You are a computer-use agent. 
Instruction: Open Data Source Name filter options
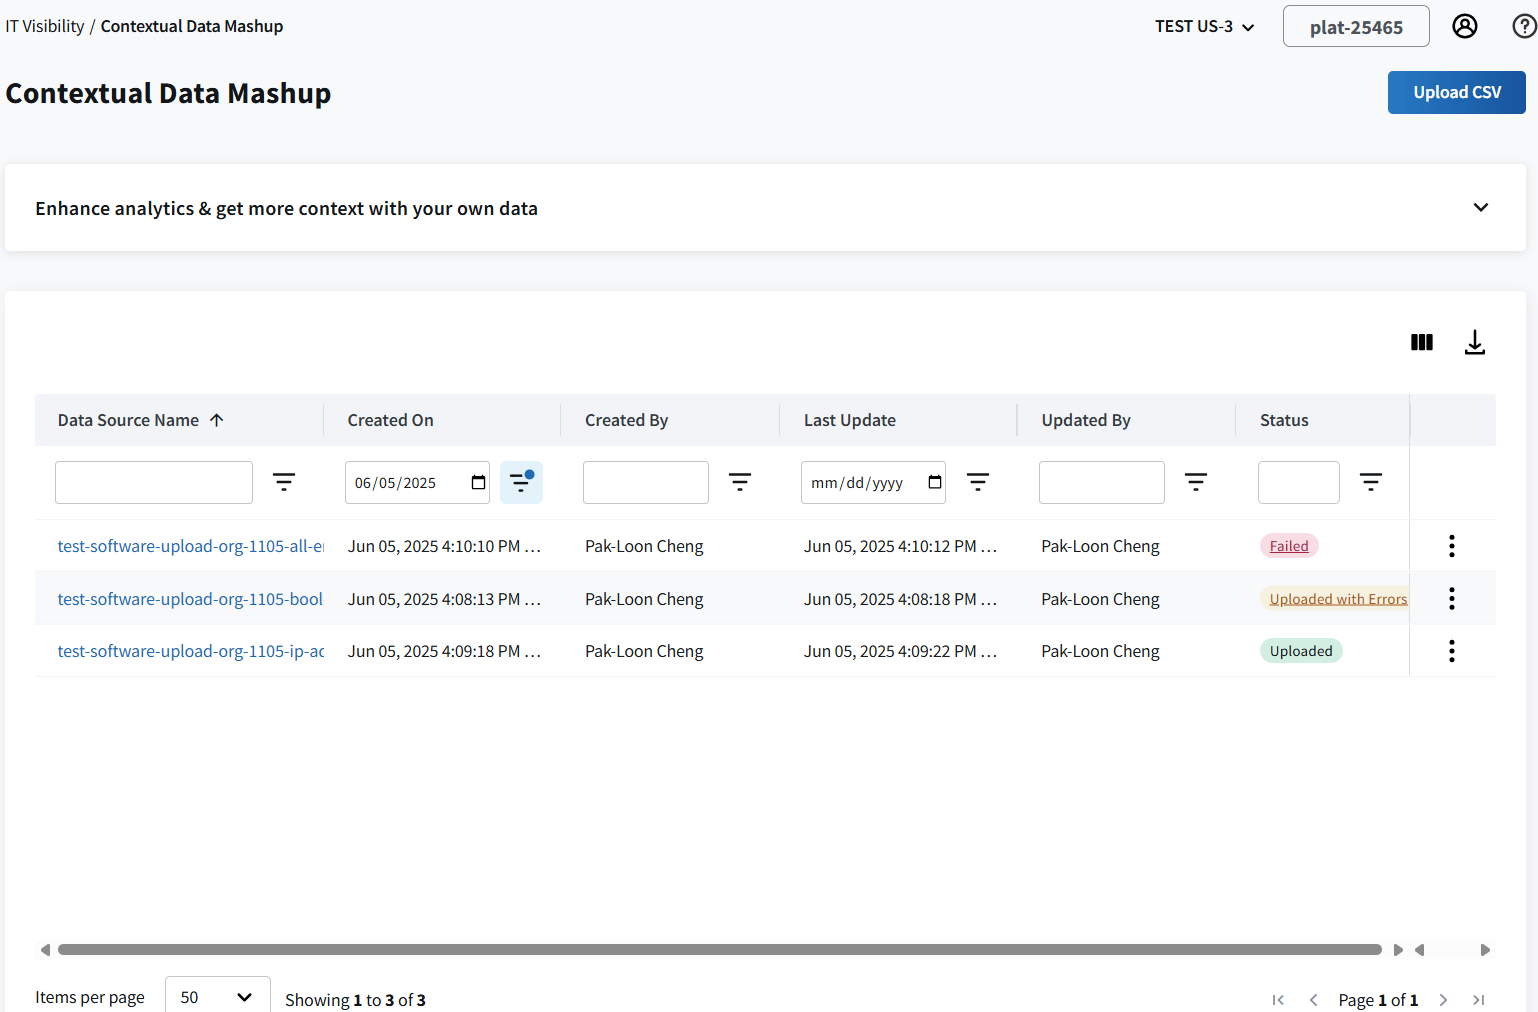[x=284, y=483]
